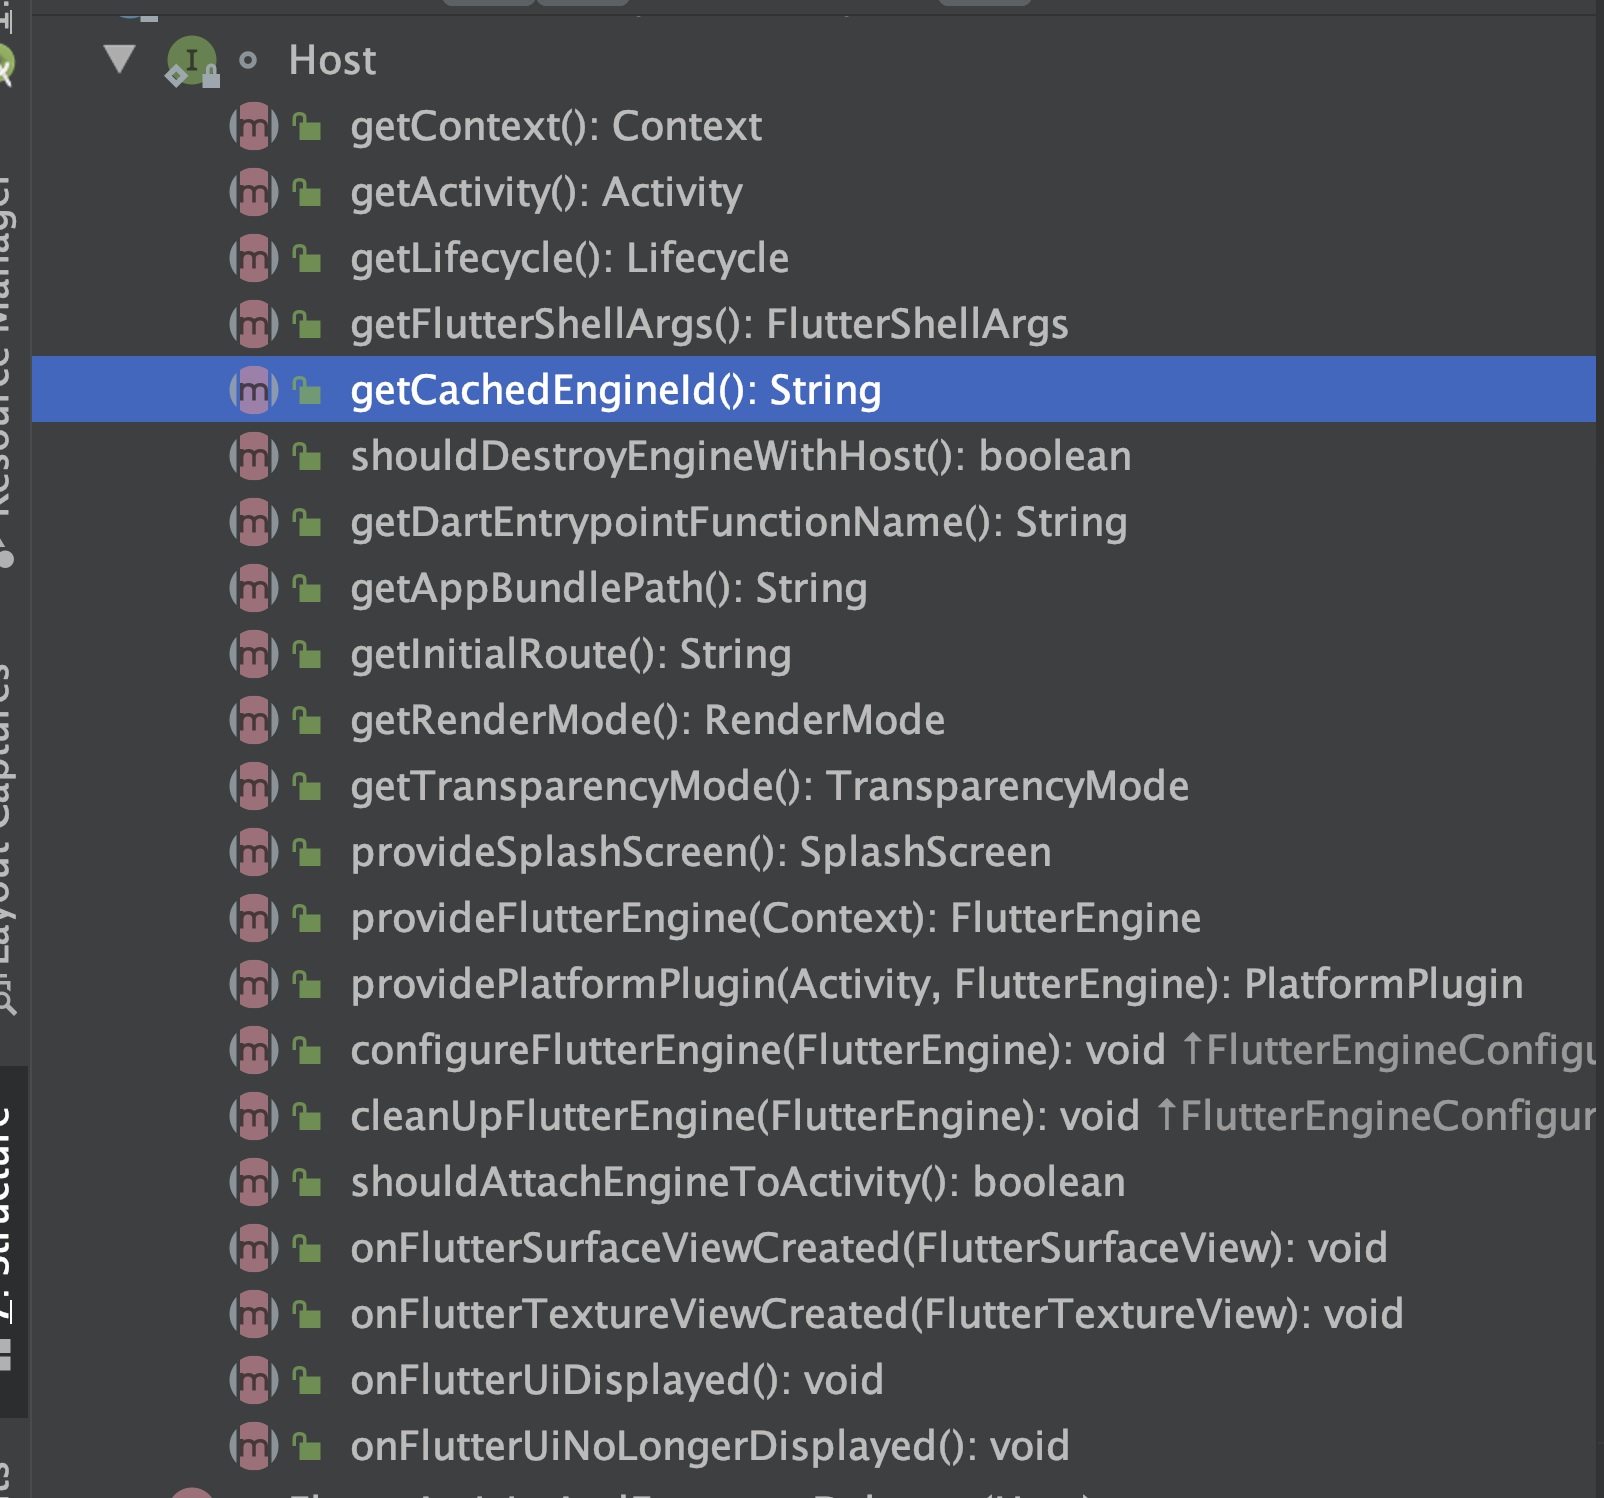Select getInitialRoute() method entry
Image resolution: width=1604 pixels, height=1498 pixels.
[x=570, y=655]
